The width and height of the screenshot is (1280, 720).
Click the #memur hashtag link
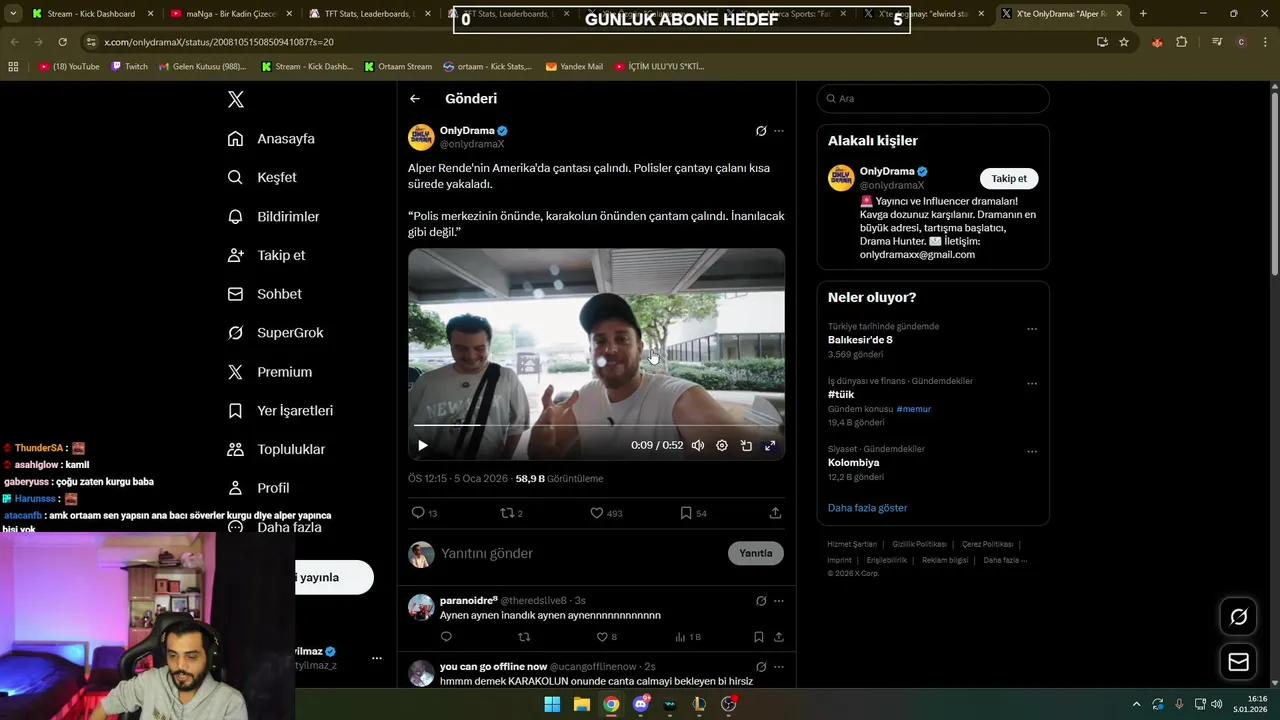[914, 409]
